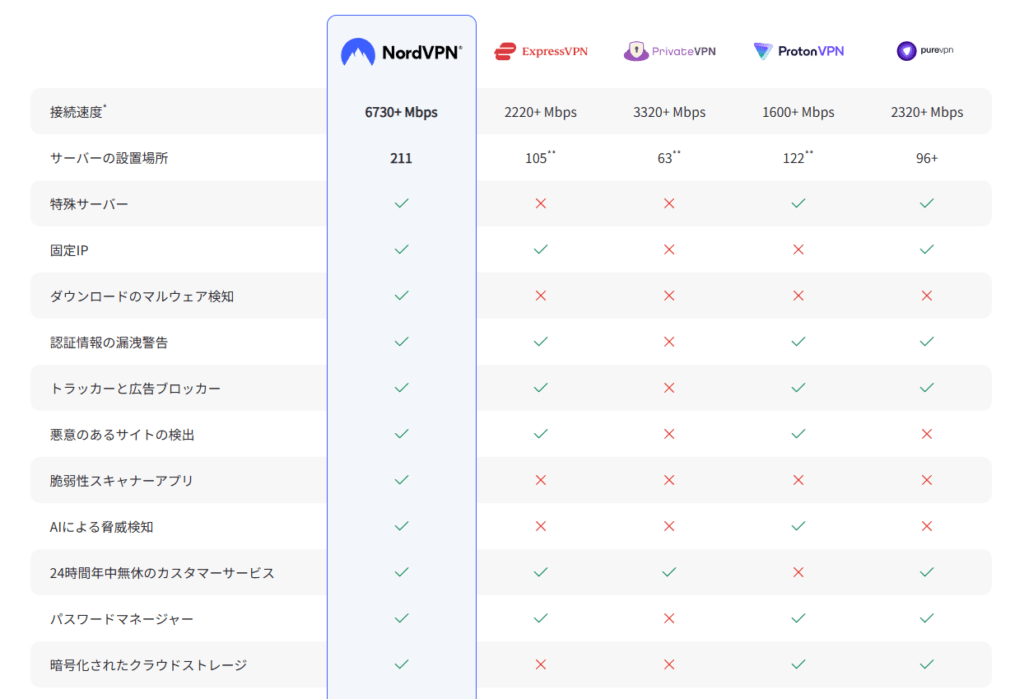This screenshot has width=1024, height=699.
Task: Click the 1600+ Mbps speed value
Action: 798,112
